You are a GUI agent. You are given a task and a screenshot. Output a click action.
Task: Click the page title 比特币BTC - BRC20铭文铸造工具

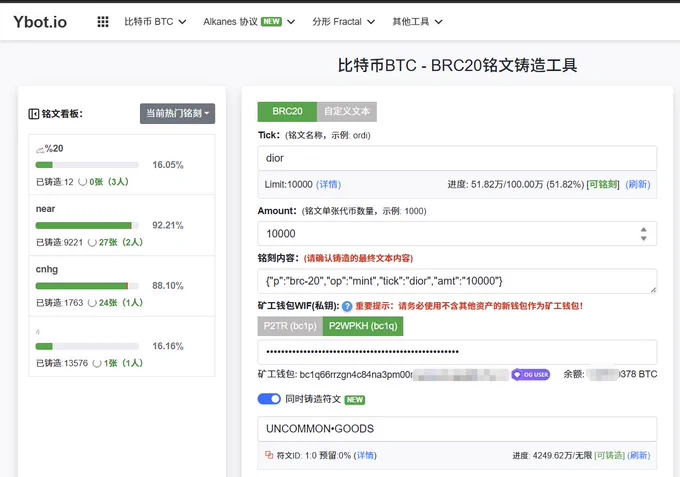point(458,65)
